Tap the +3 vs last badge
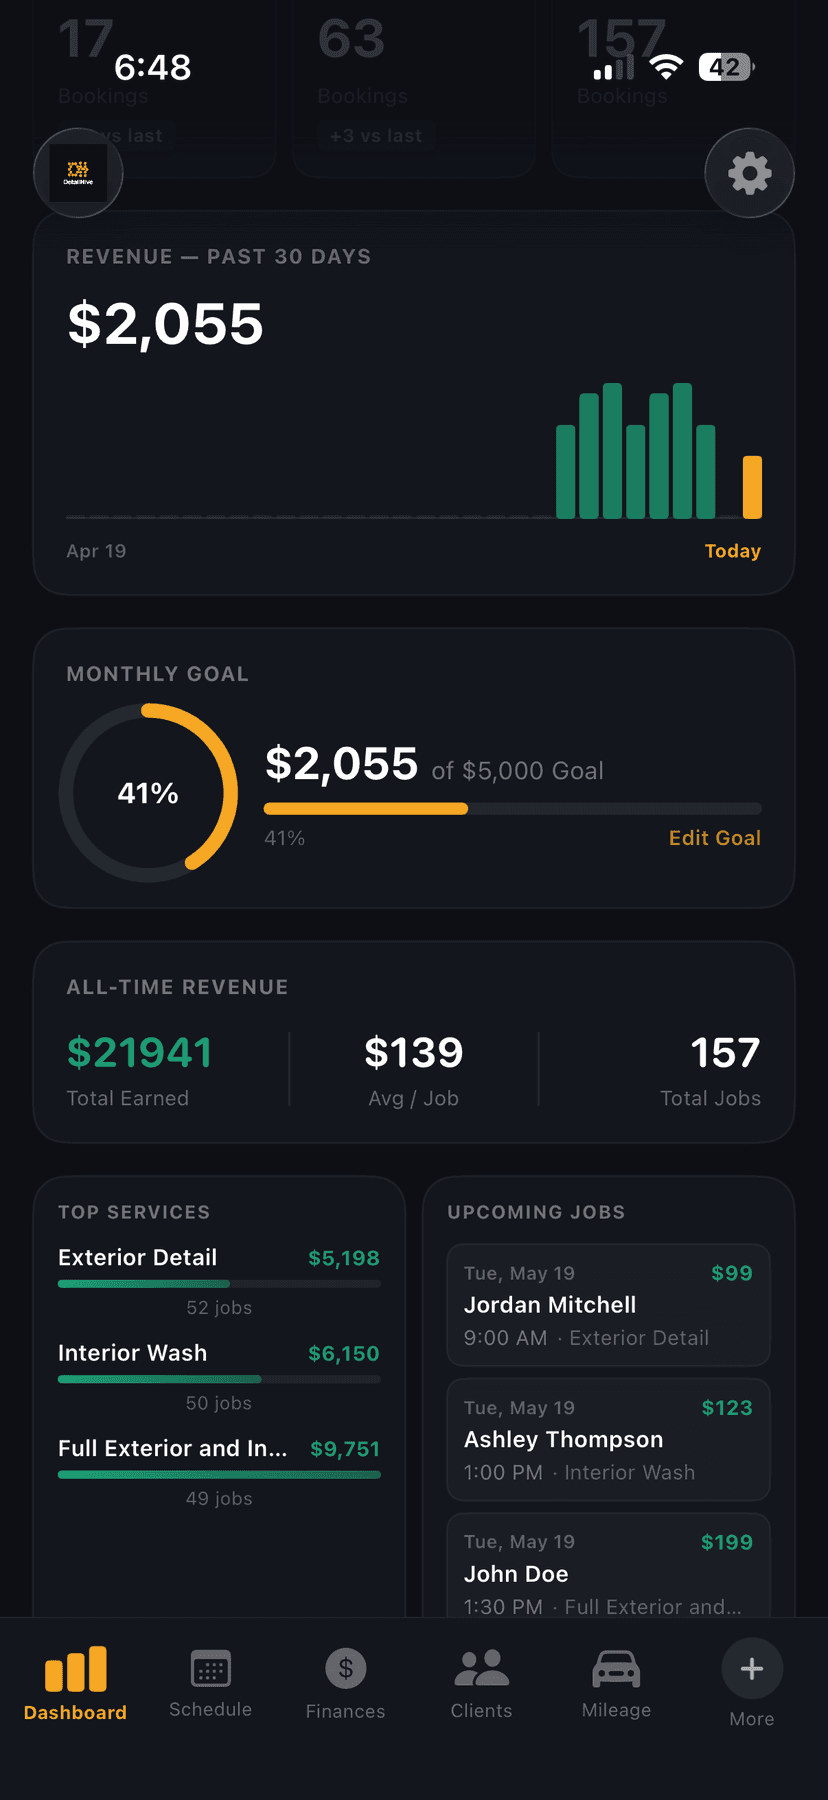The width and height of the screenshot is (828, 1800). 376,136
